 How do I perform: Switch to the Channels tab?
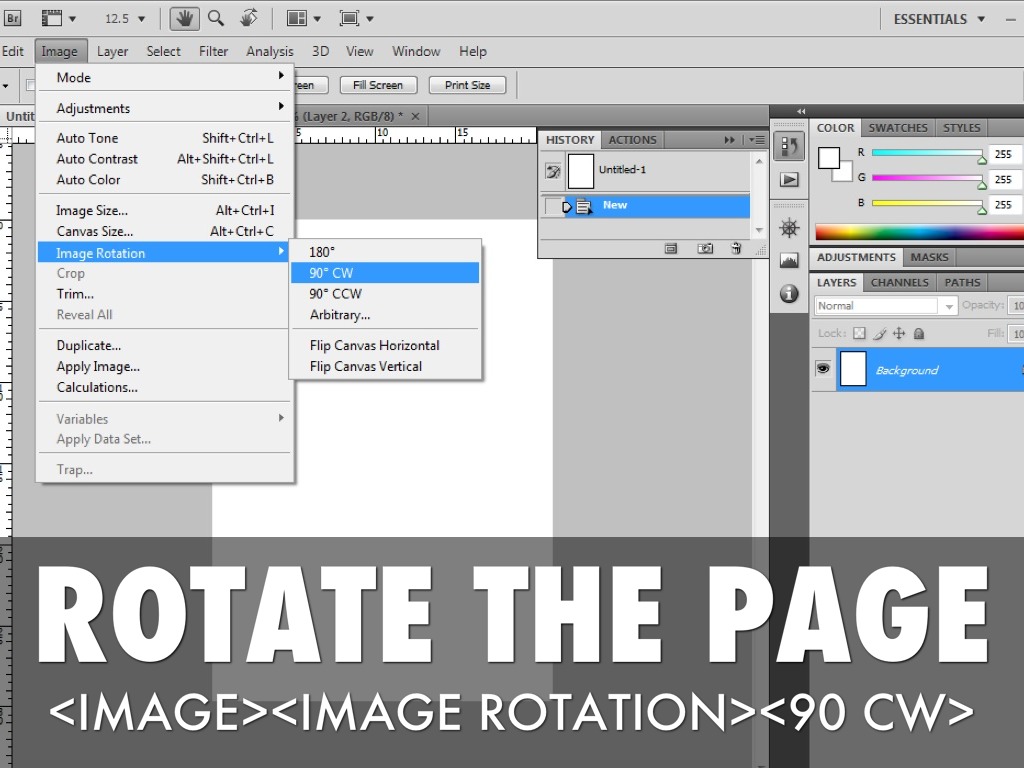pyautogui.click(x=899, y=283)
